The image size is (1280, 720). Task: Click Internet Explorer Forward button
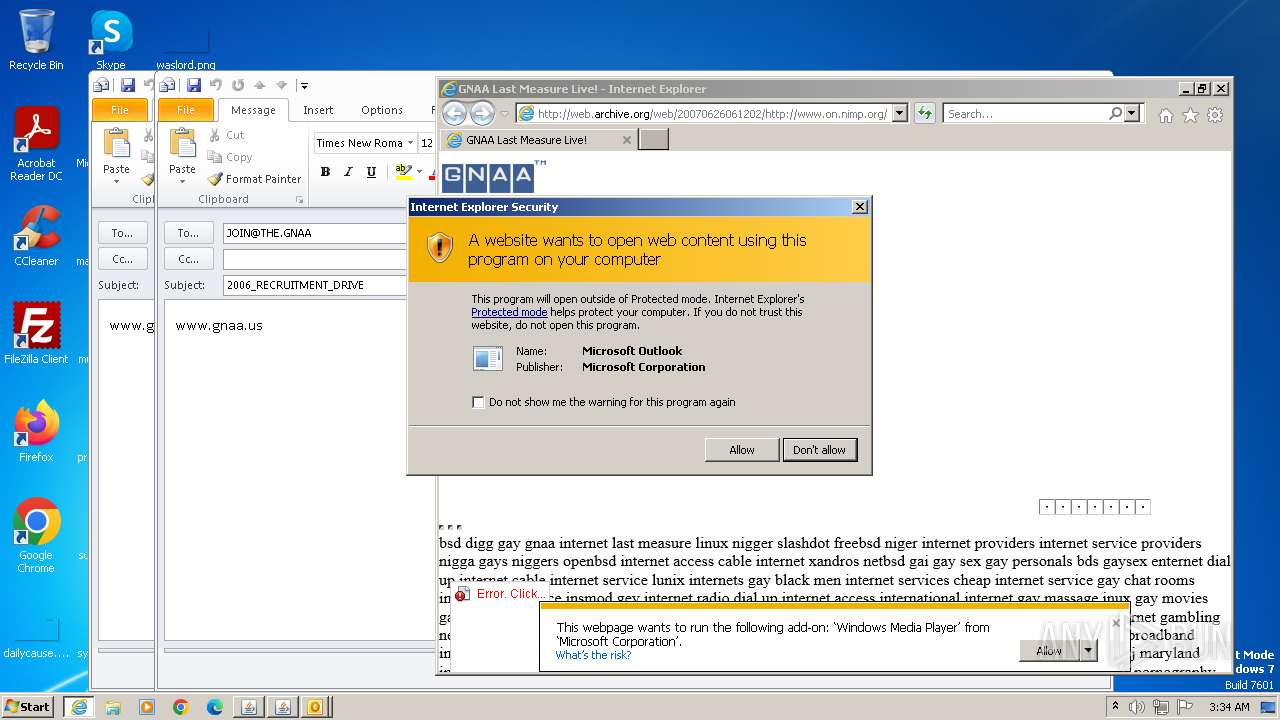point(482,114)
